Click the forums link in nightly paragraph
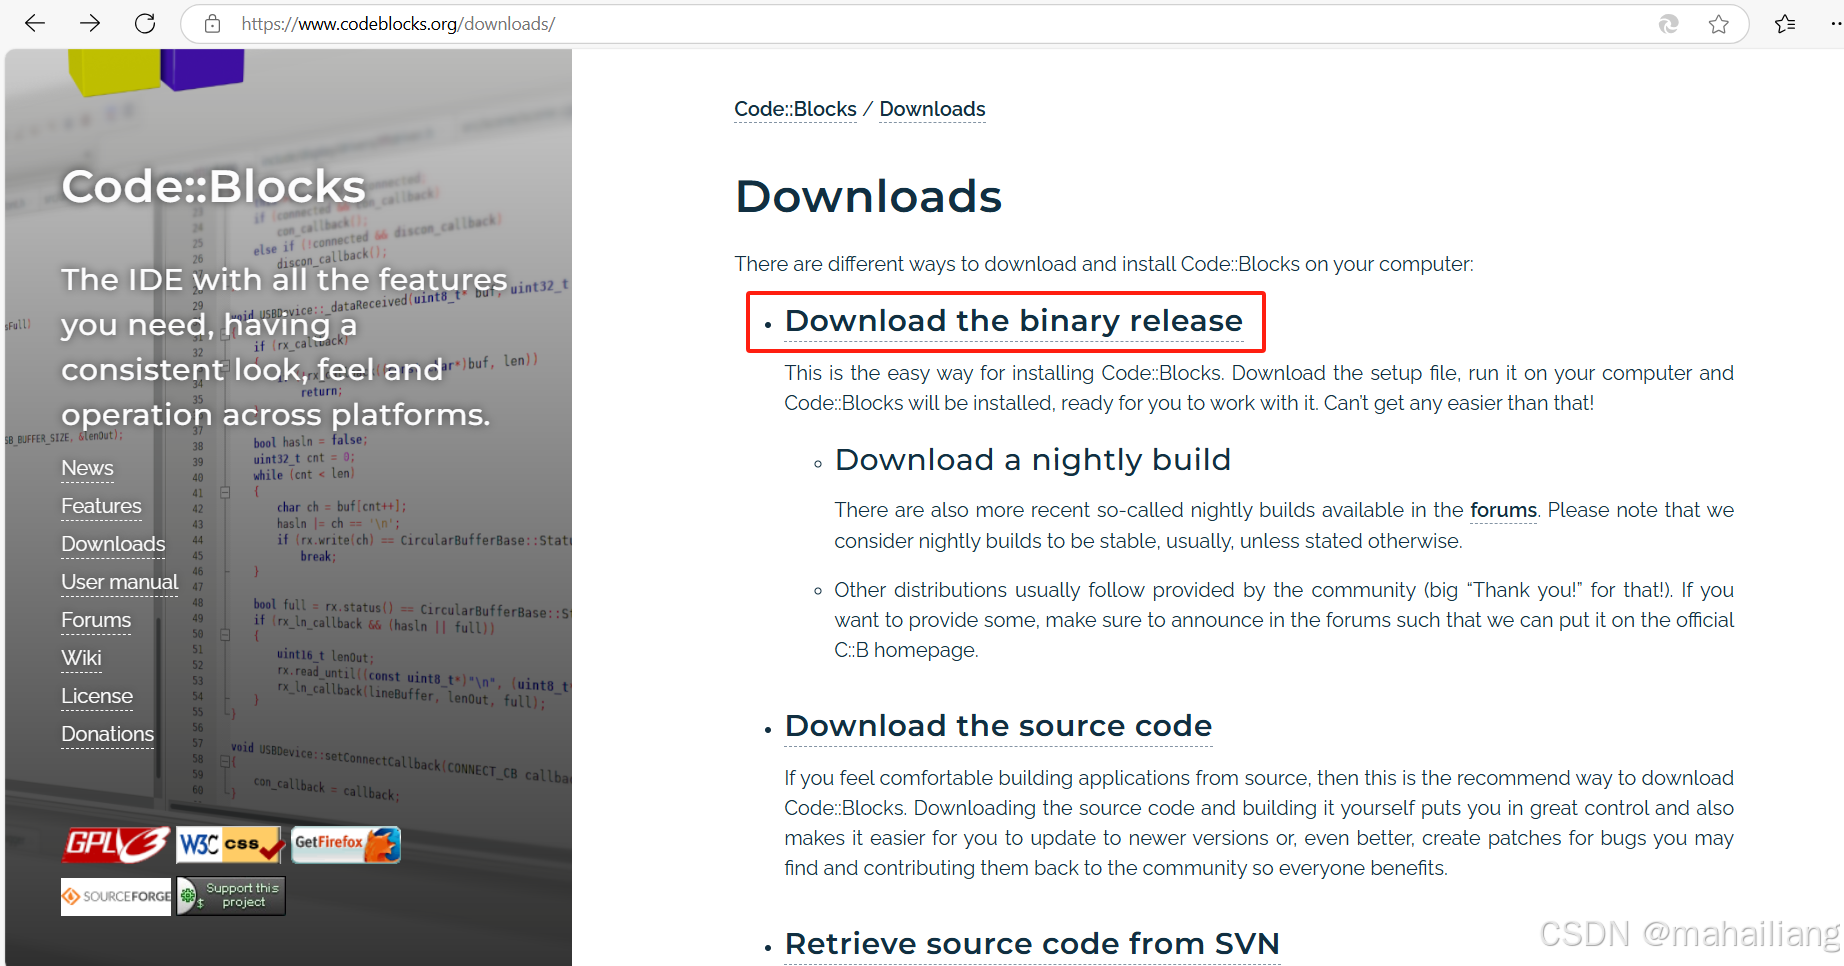This screenshot has height=966, width=1844. tap(1503, 510)
